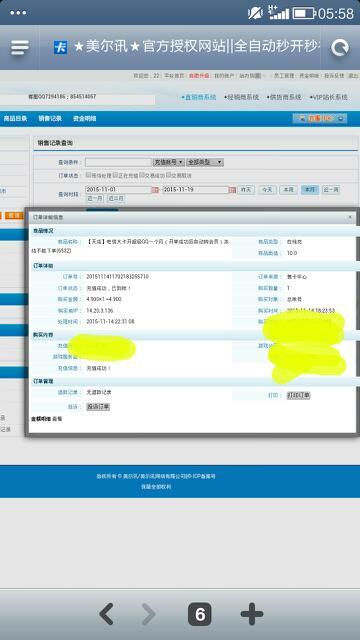Click the red link in top utility bar

[199, 76]
